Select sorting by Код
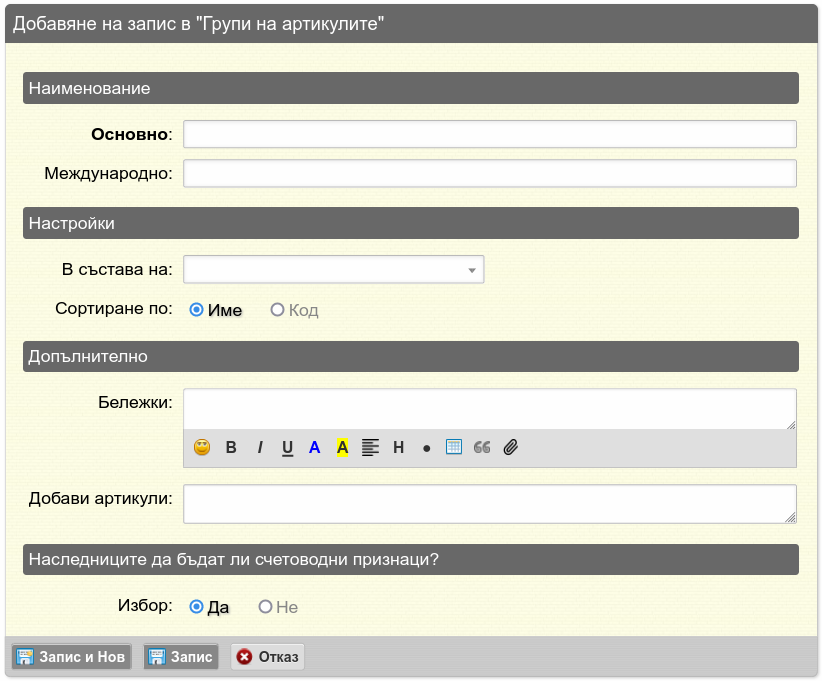 (294, 310)
